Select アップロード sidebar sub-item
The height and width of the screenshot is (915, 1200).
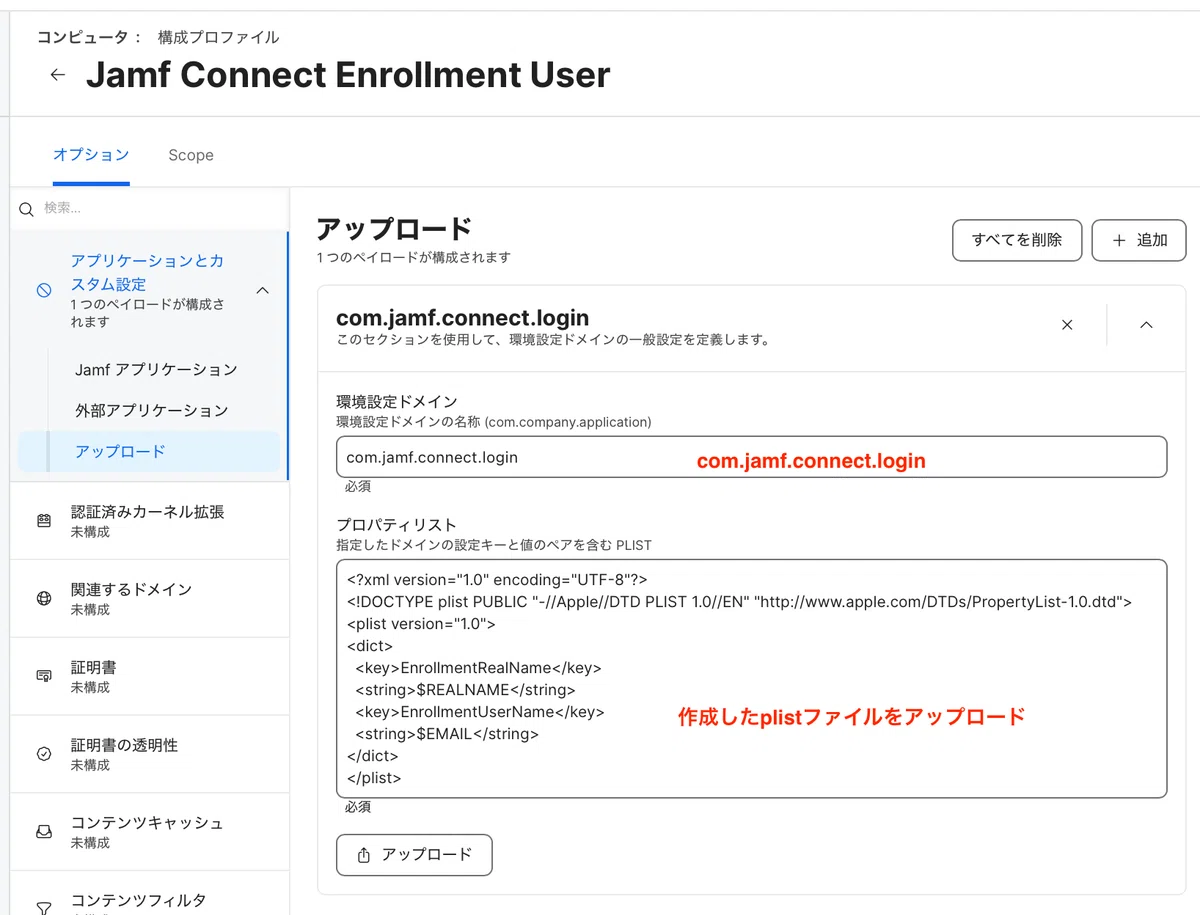coord(149,451)
